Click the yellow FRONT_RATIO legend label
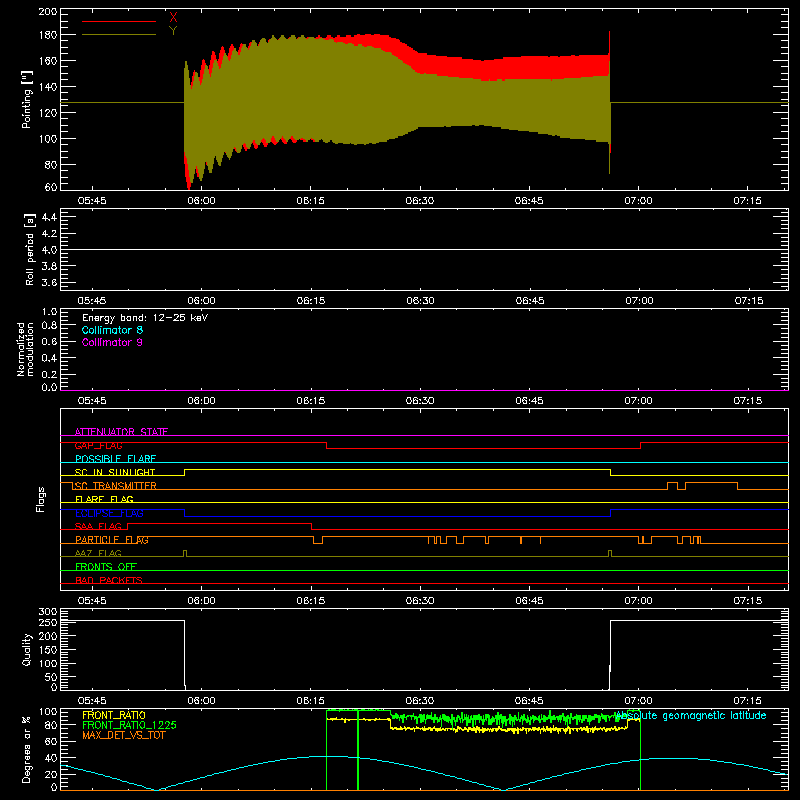The image size is (800, 800). (x=113, y=715)
